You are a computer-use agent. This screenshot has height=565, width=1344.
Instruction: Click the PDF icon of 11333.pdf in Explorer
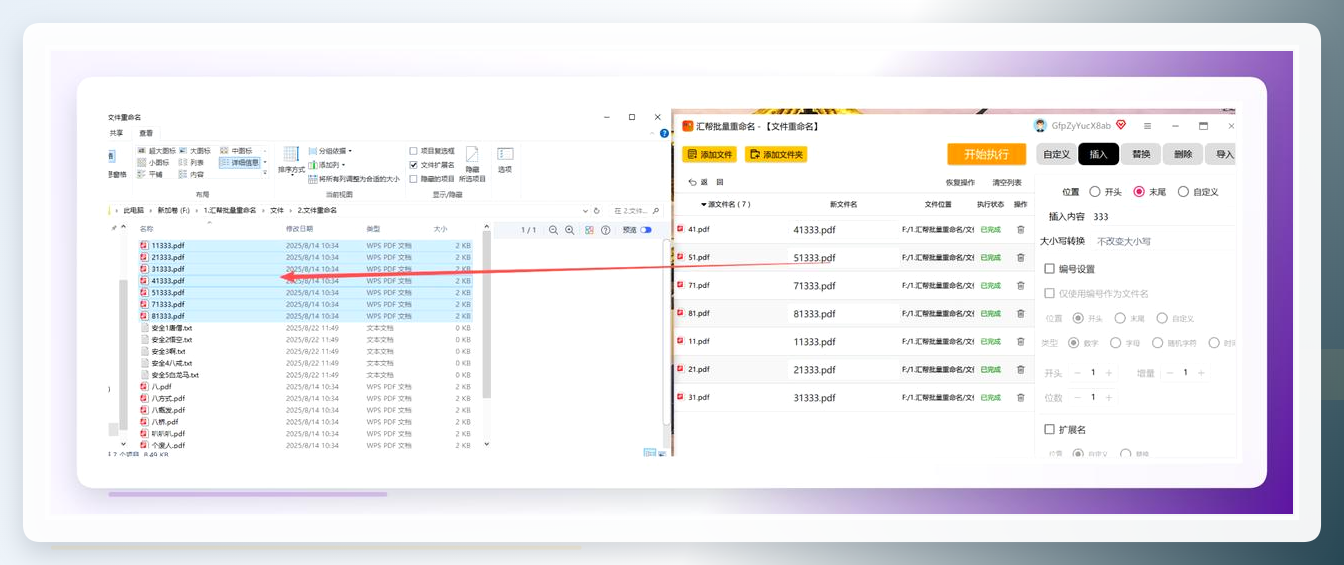point(144,245)
